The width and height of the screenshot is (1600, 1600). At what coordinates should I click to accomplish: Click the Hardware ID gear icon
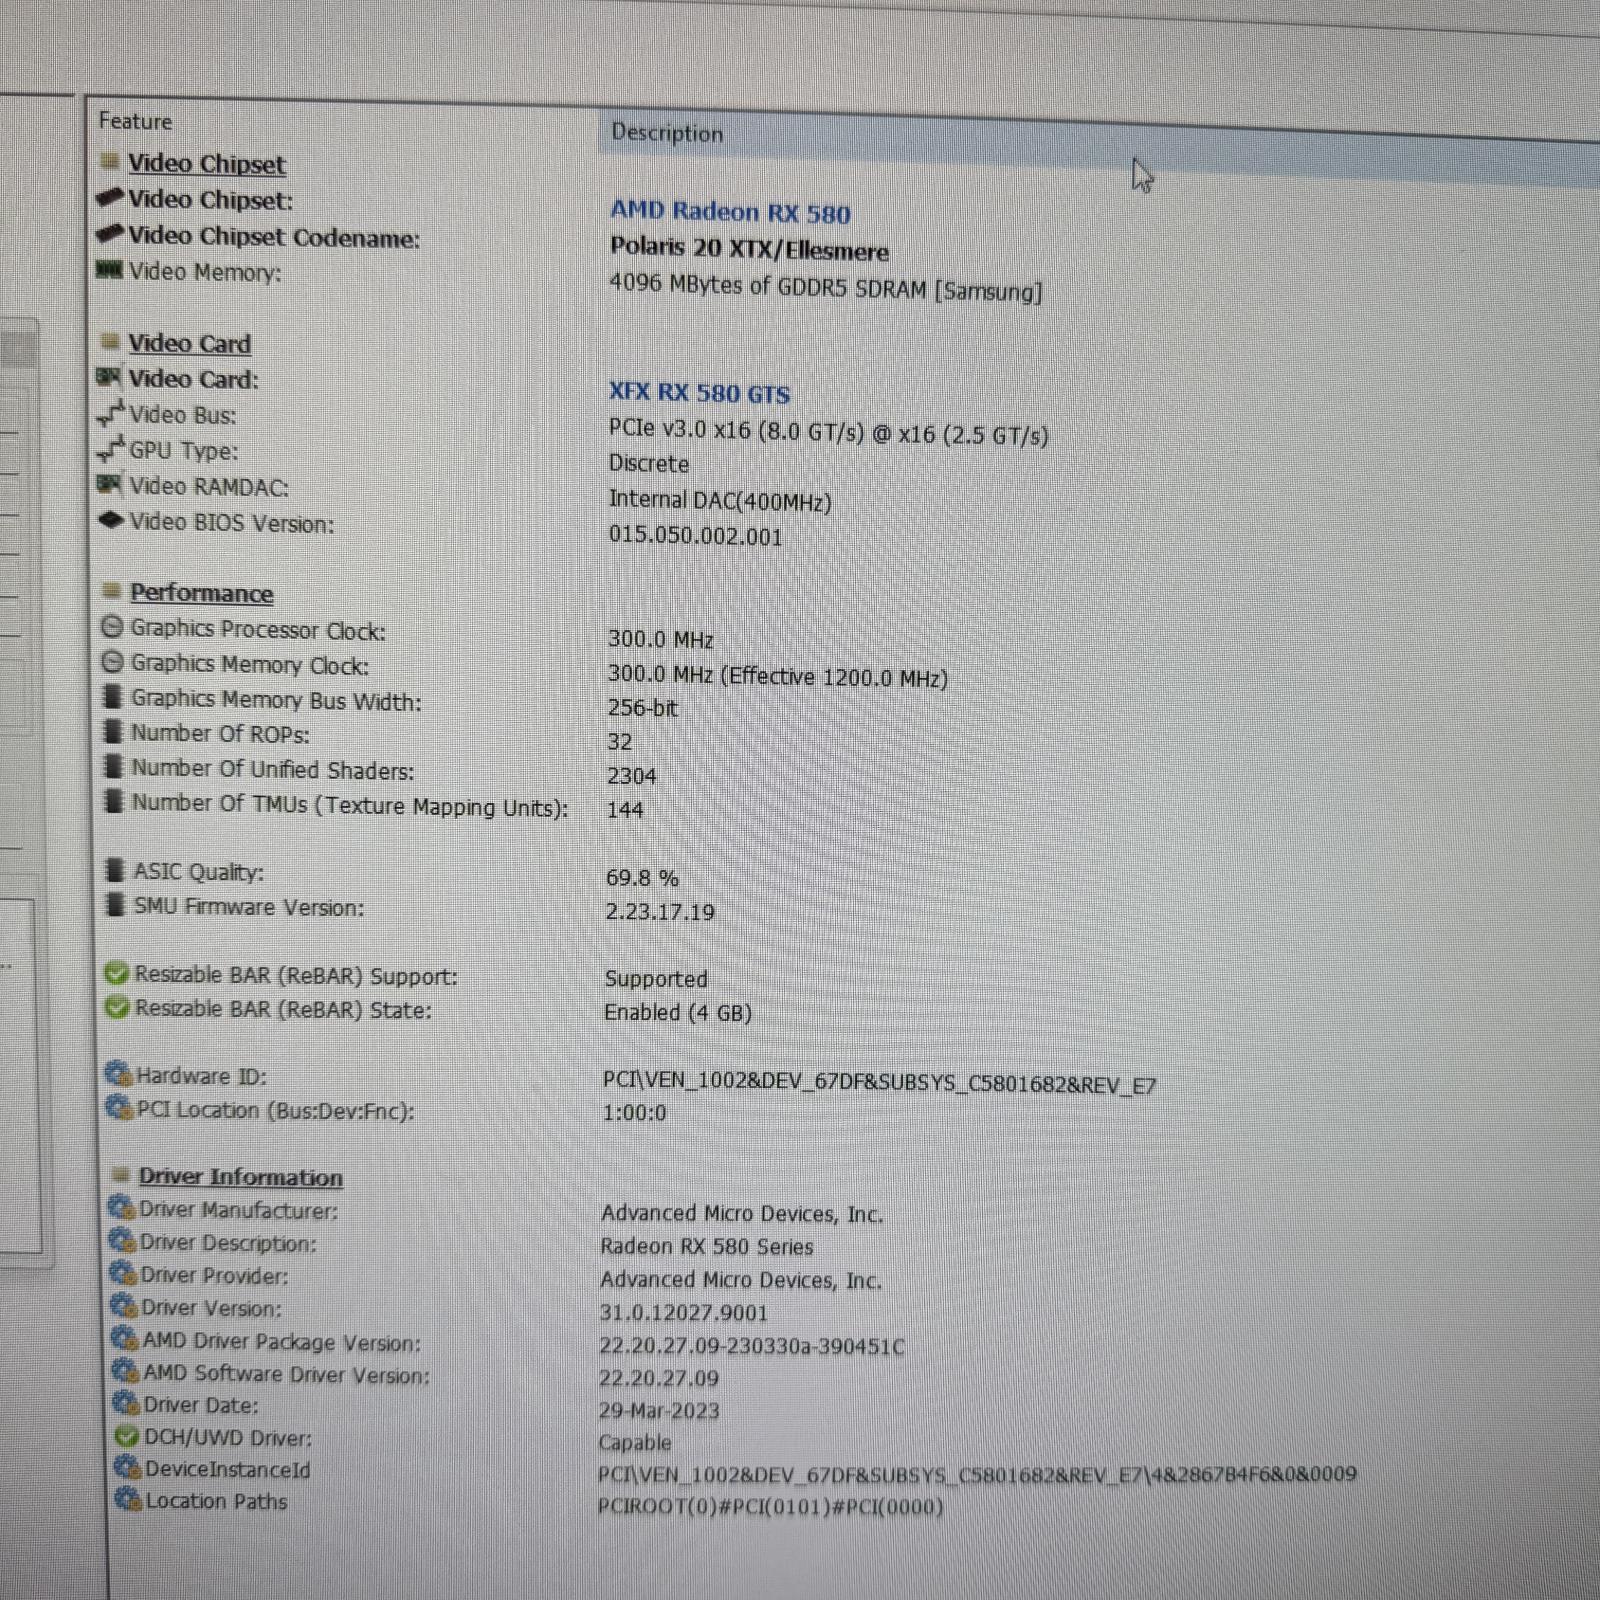point(119,1074)
